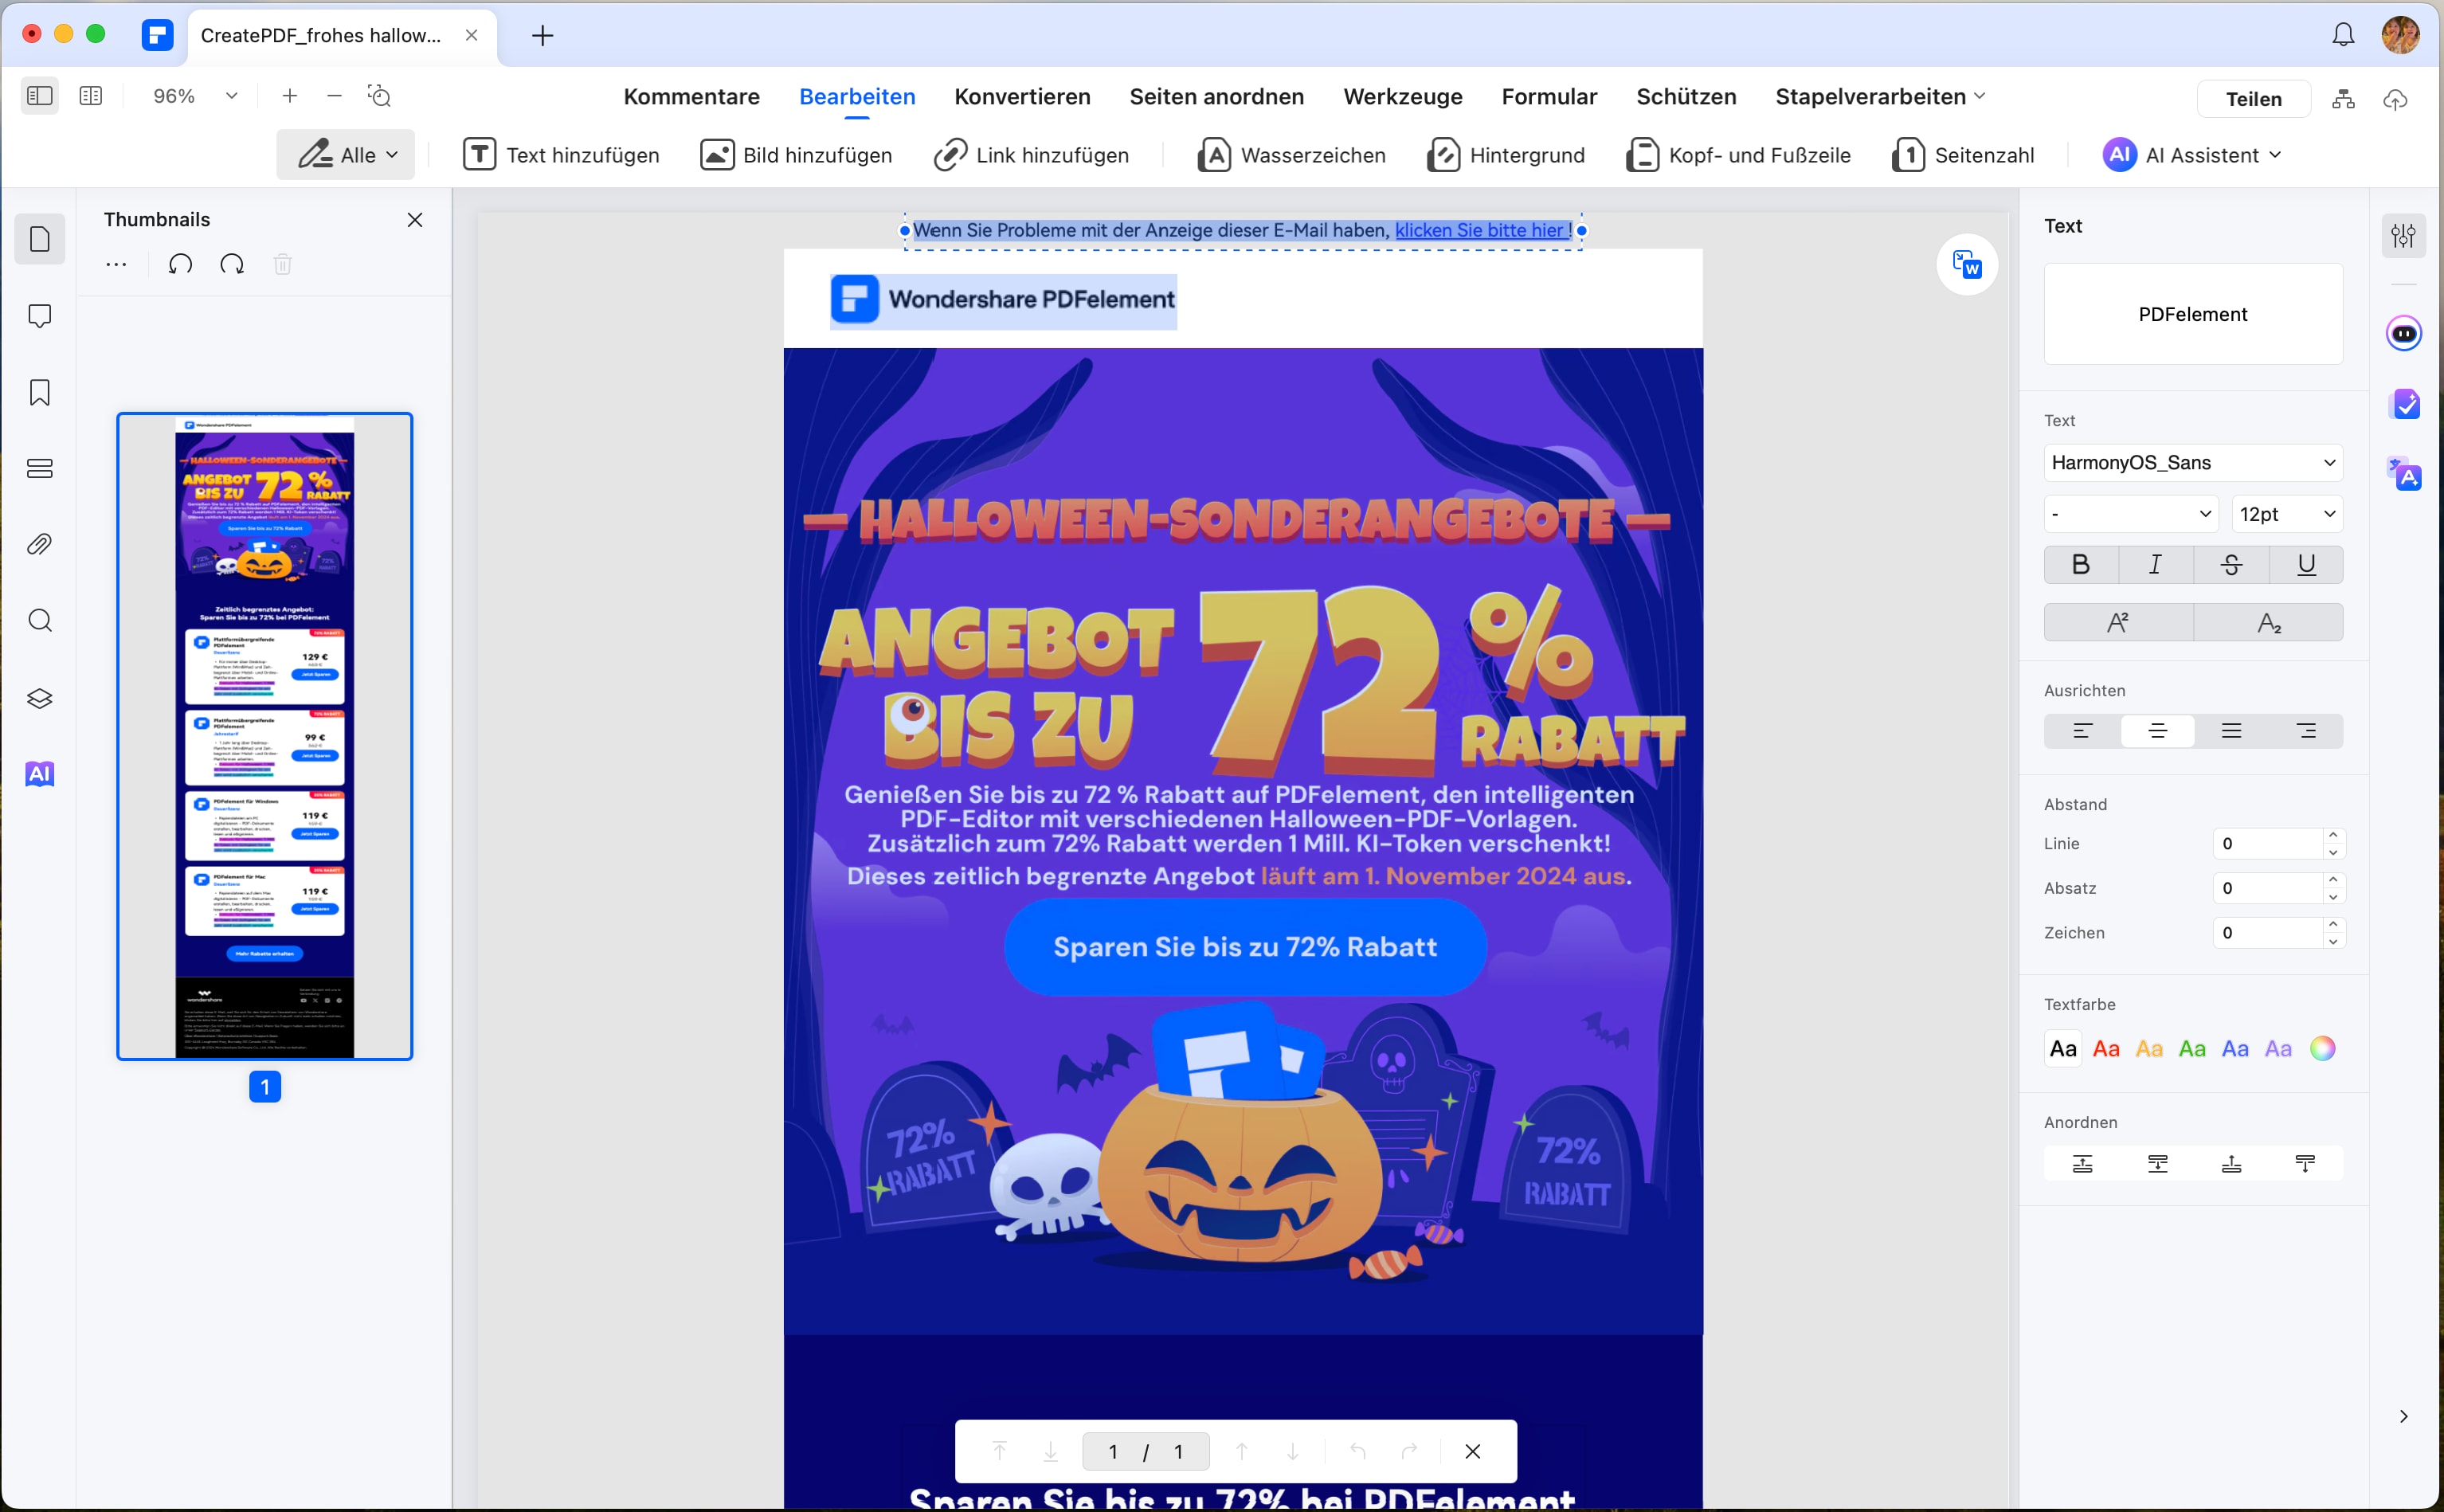Toggle Subscript formatting
Image resolution: width=2444 pixels, height=1512 pixels.
[2269, 622]
